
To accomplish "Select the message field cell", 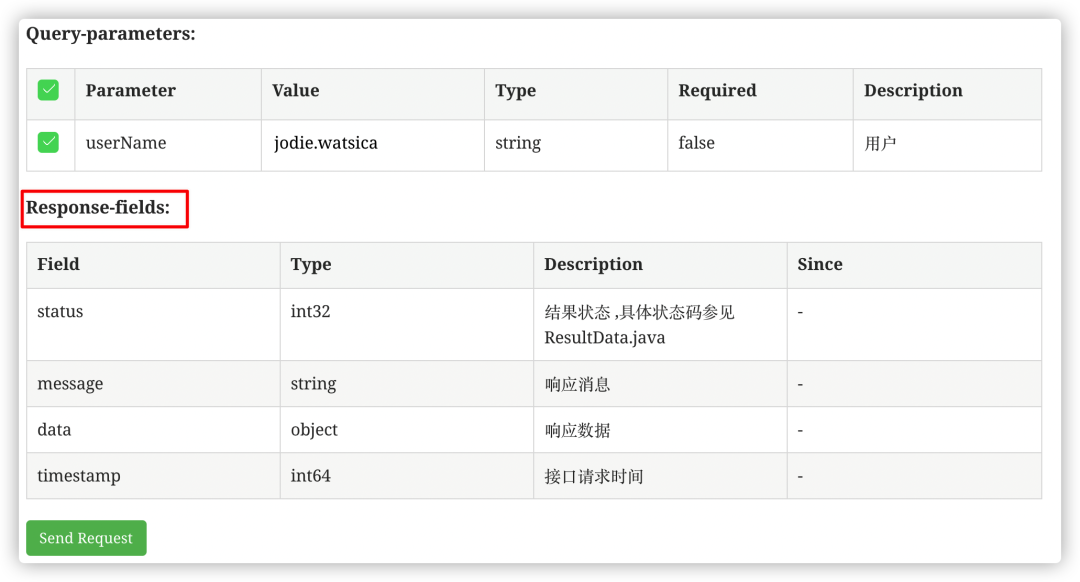I will 154,384.
